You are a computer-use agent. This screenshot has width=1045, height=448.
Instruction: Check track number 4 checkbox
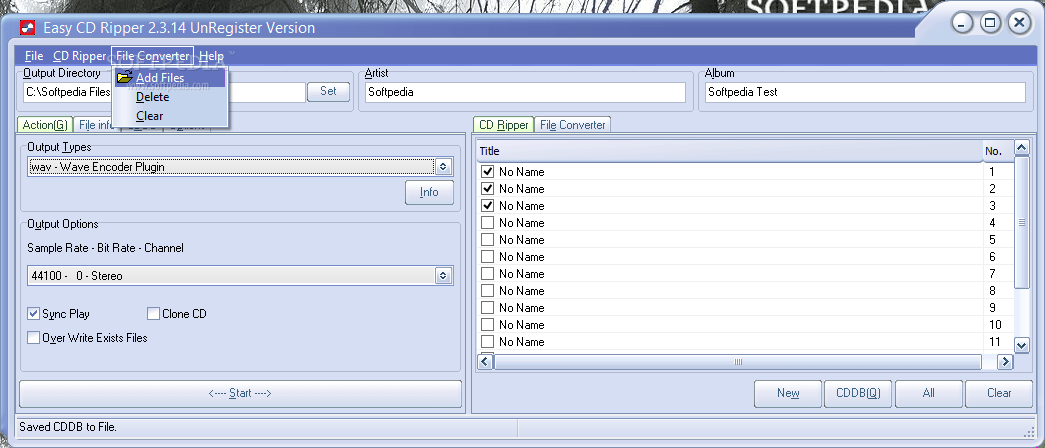487,223
